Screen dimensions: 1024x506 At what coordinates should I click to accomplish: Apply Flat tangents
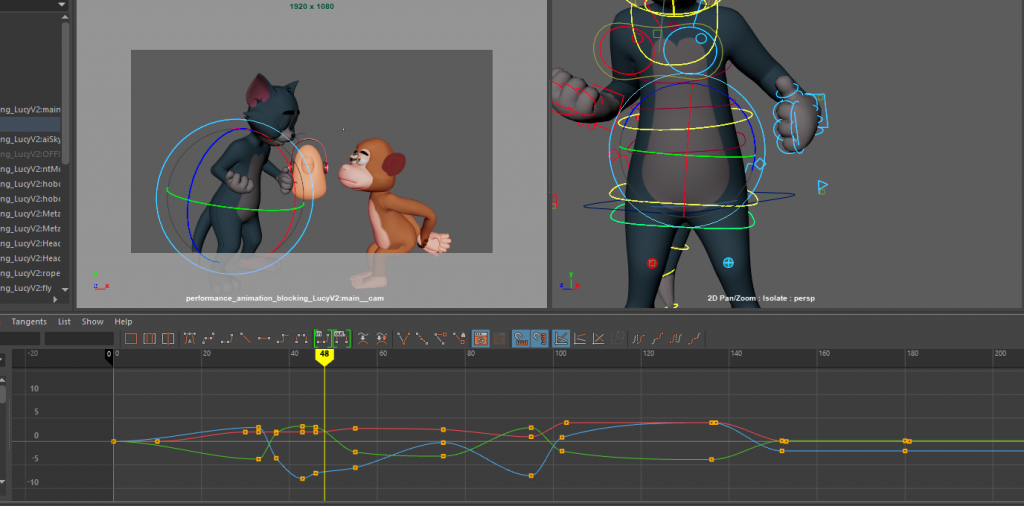[264, 338]
